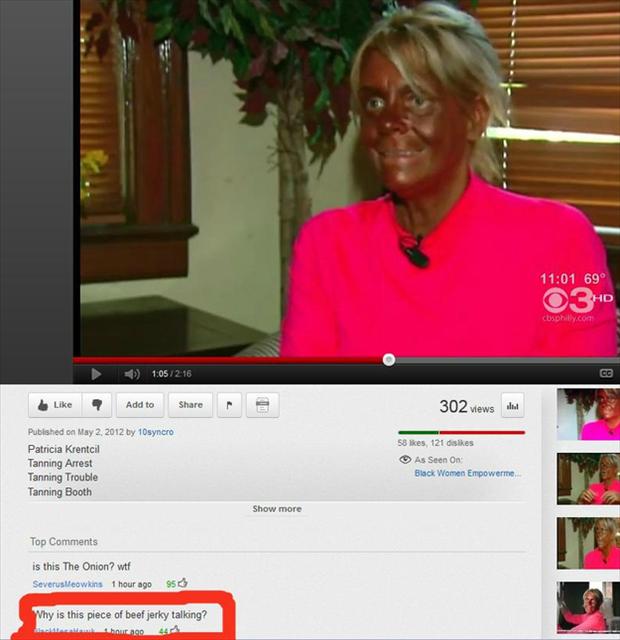Open the 10syncro channel link
Viewport: 620px width, 640px height.
pos(156,432)
